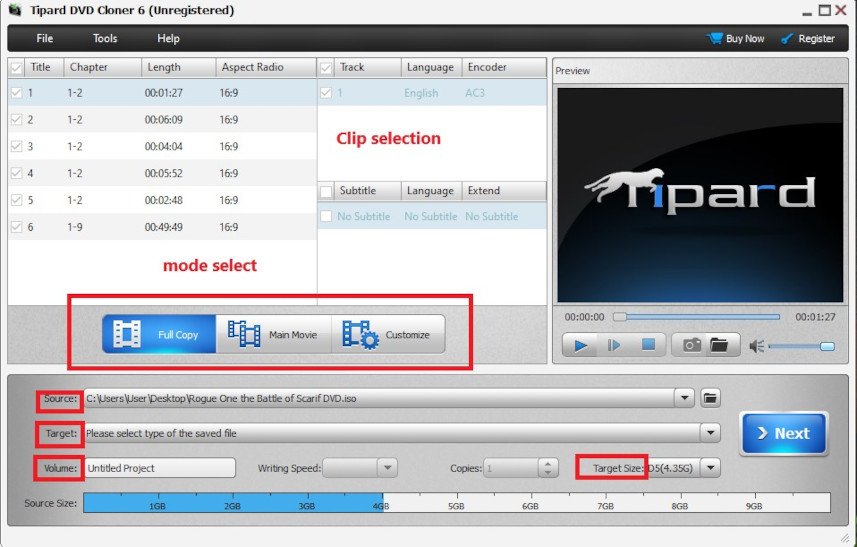This screenshot has height=547, width=857.
Task: Click the Buy Now cart icon
Action: point(715,38)
